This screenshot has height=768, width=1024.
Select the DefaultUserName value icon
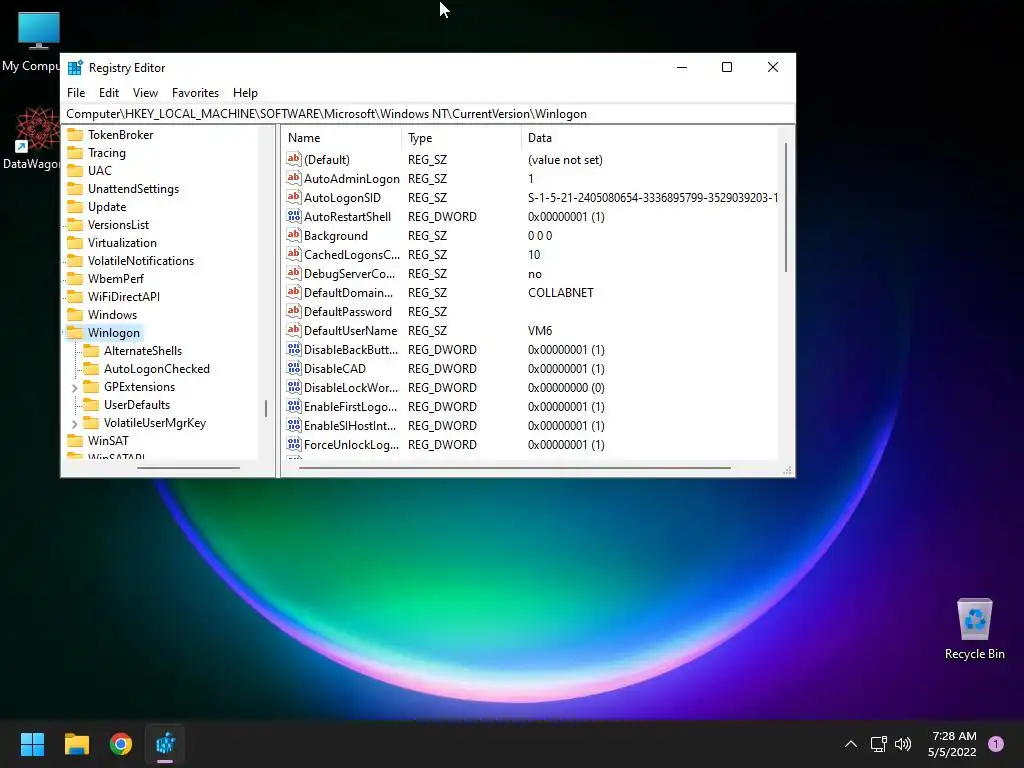294,330
